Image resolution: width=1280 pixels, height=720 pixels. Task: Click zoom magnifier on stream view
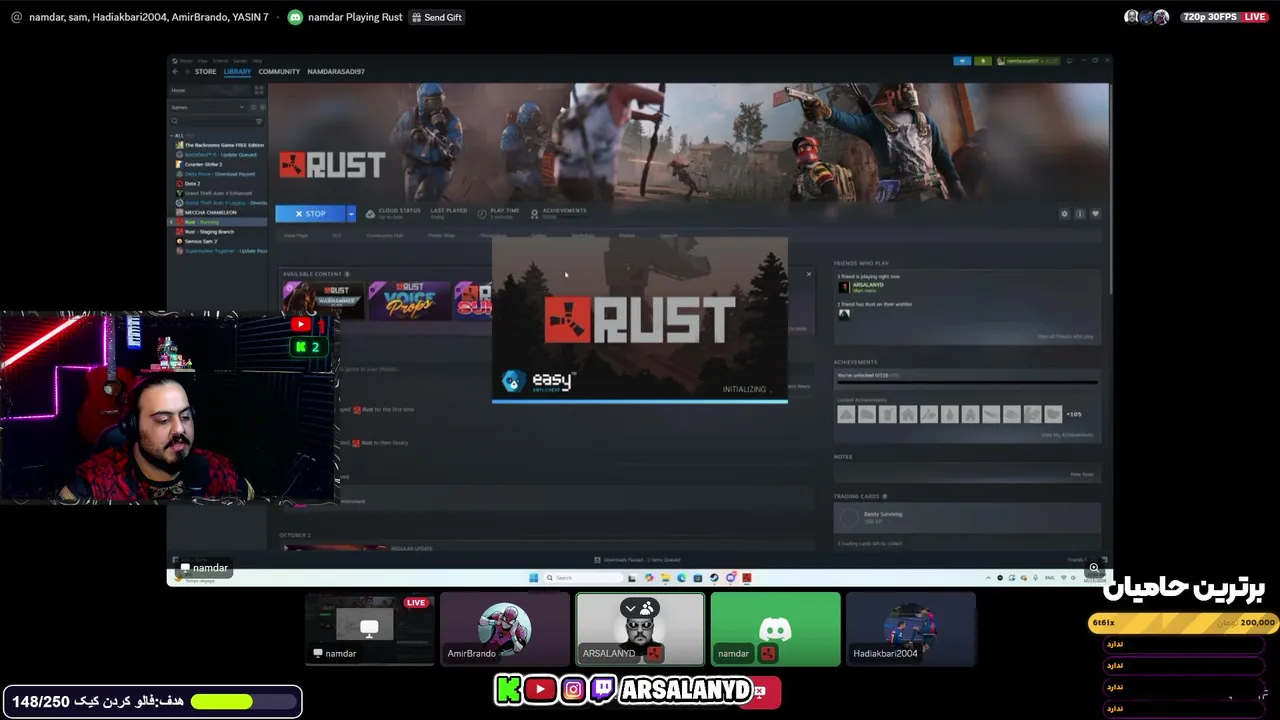tap(1094, 568)
